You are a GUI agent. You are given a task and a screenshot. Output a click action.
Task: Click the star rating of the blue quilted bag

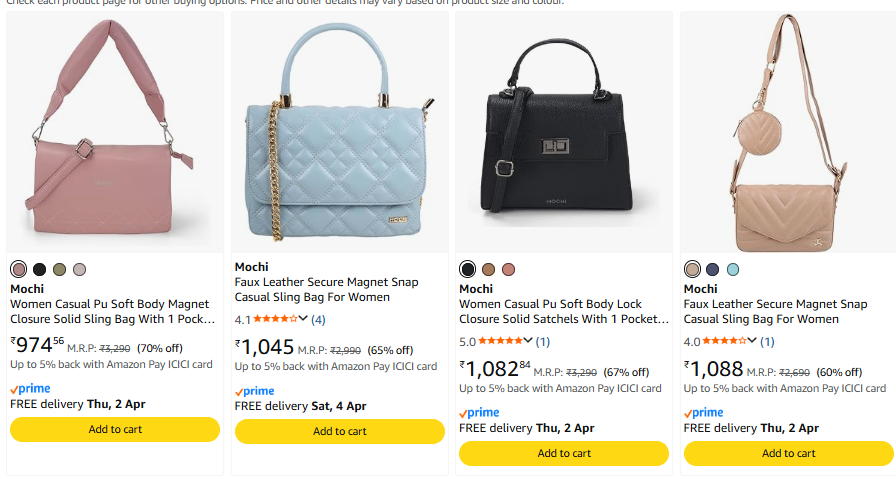[275, 319]
